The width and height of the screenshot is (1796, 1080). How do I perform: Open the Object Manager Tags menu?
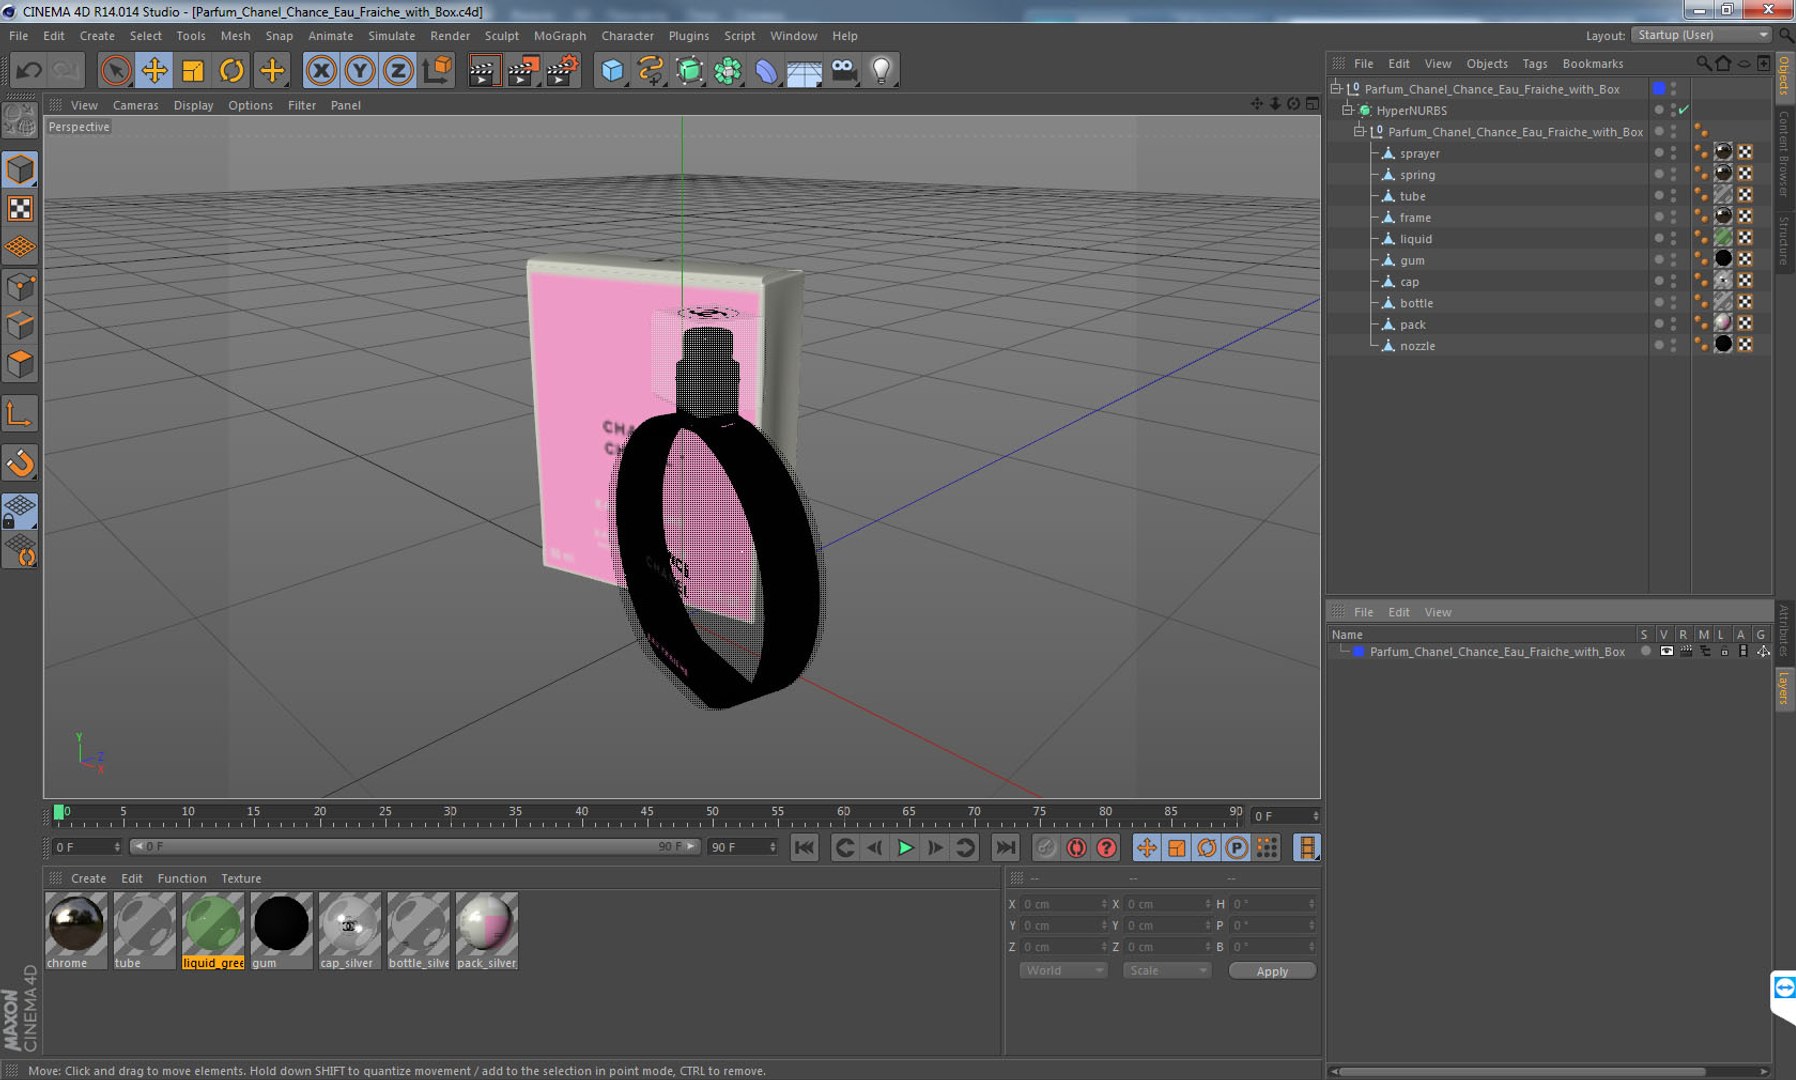(1534, 63)
